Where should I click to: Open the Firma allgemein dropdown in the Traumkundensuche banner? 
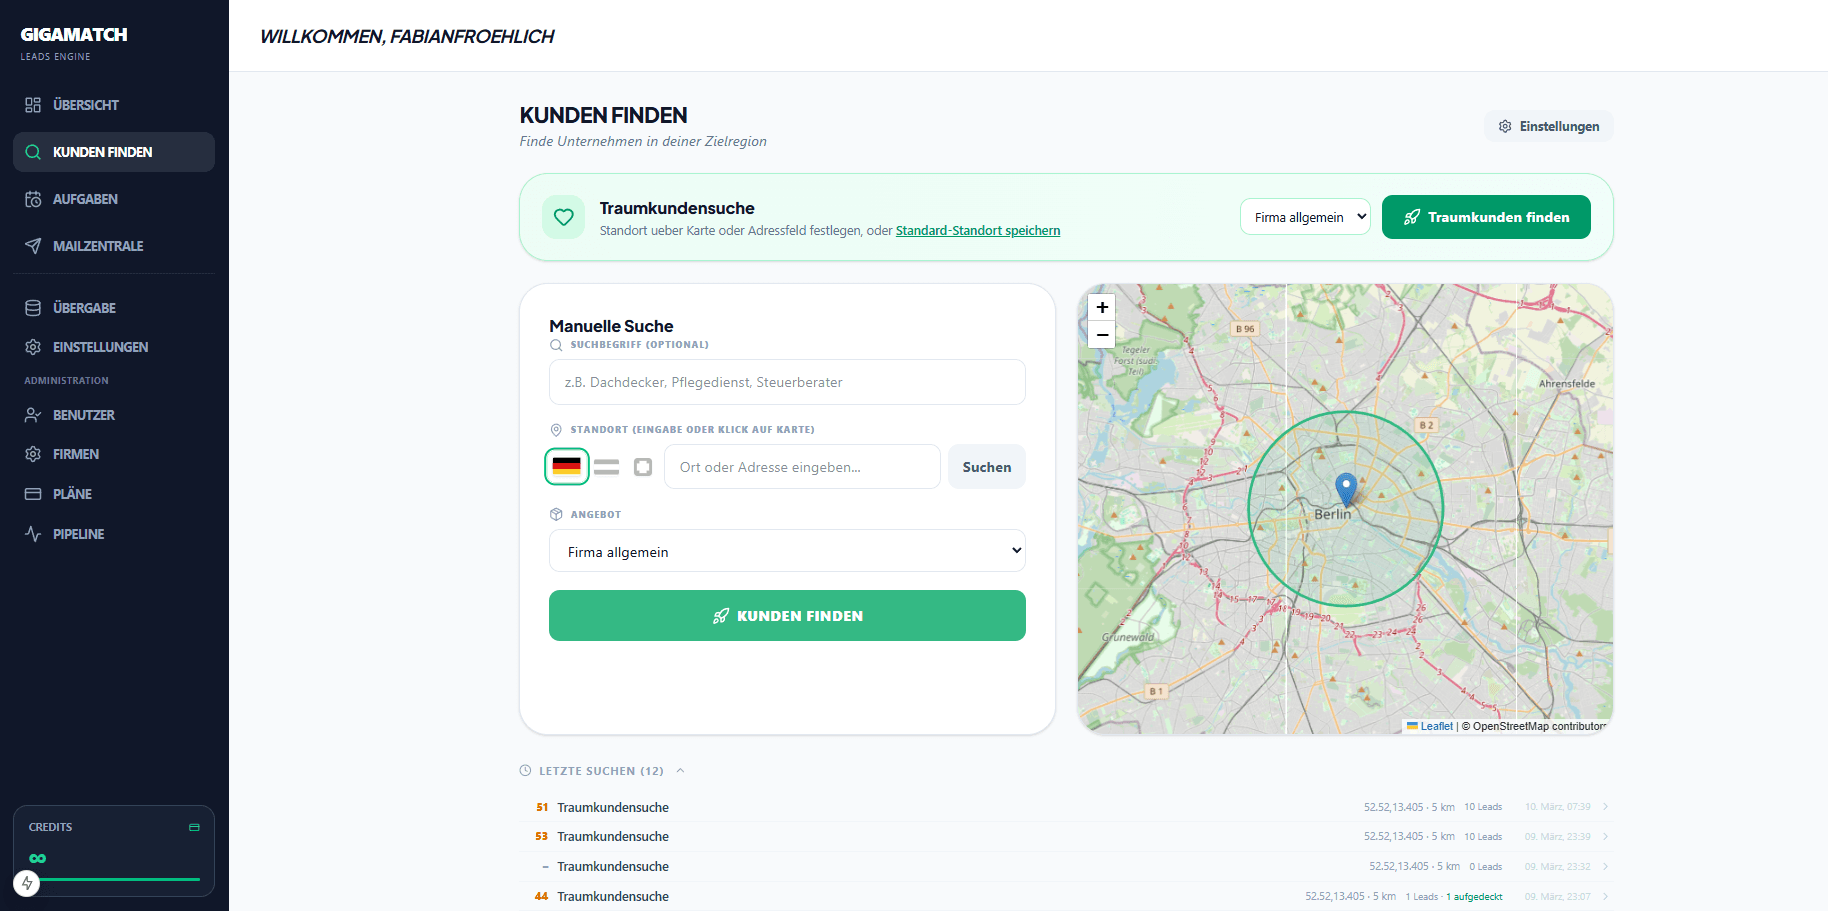point(1305,217)
